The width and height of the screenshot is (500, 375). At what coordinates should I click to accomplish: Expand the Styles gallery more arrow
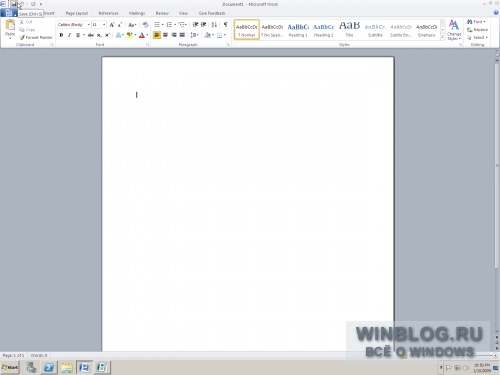[x=443, y=38]
